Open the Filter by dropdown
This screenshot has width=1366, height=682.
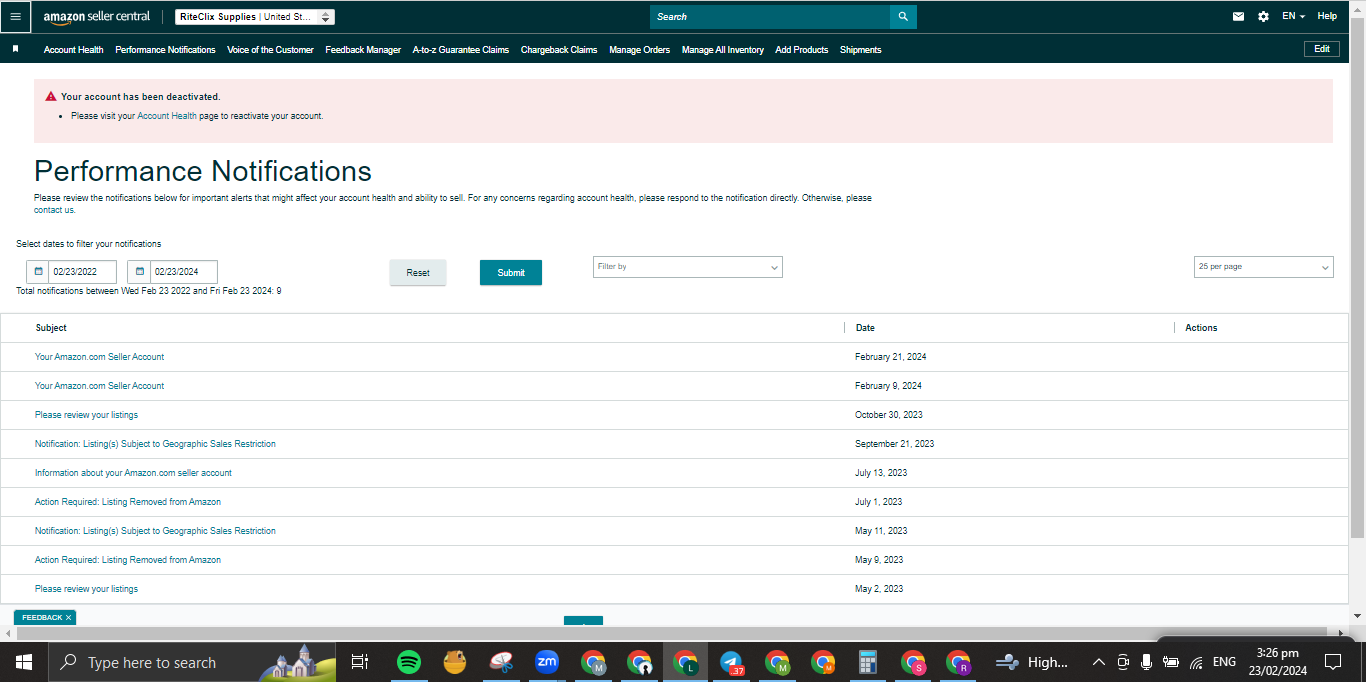pos(688,267)
